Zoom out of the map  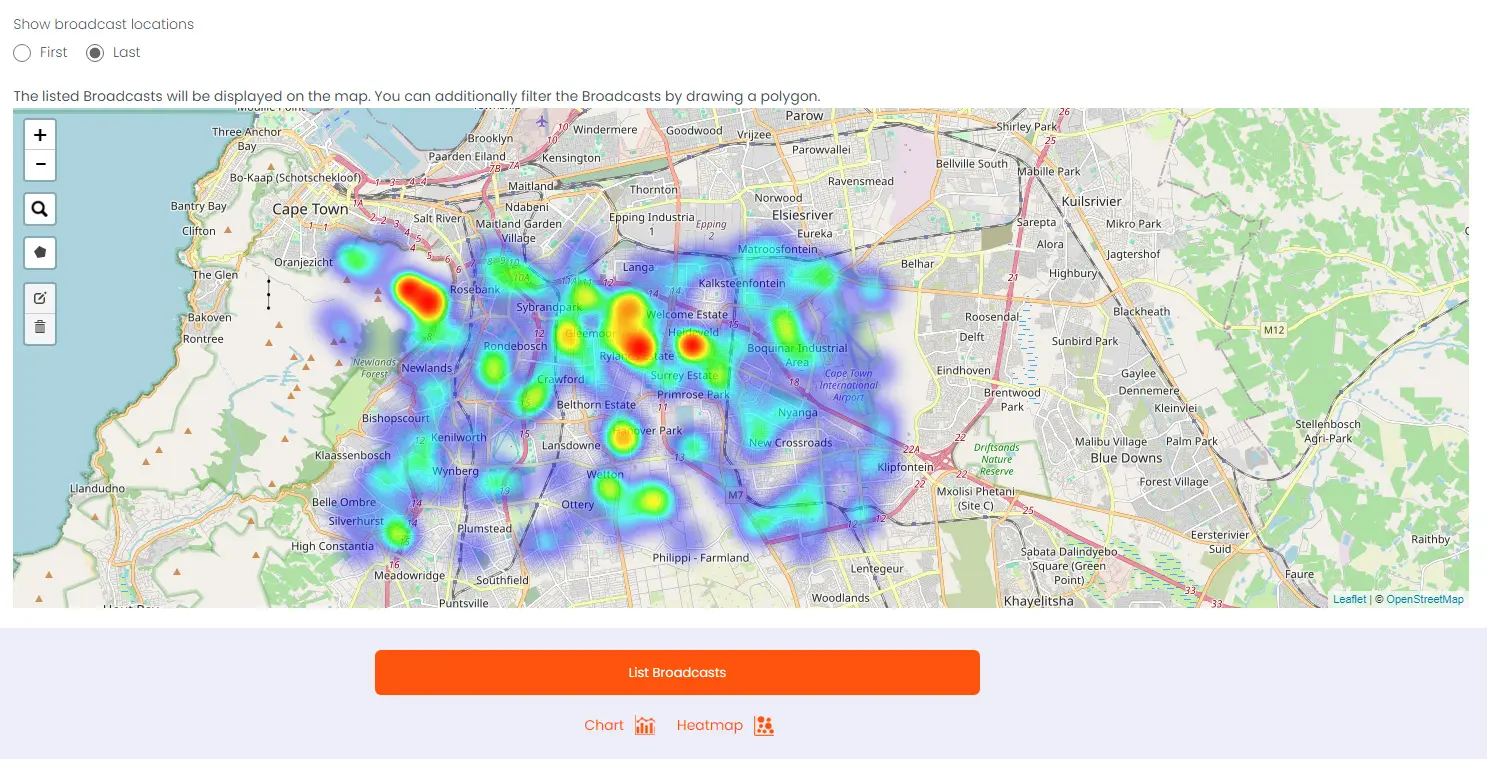pyautogui.click(x=40, y=164)
